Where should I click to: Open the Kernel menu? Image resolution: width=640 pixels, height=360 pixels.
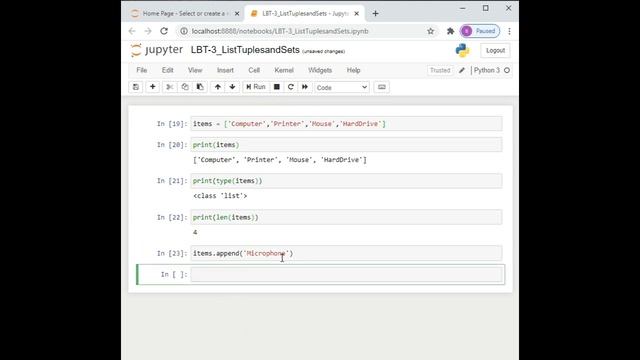coord(284,70)
